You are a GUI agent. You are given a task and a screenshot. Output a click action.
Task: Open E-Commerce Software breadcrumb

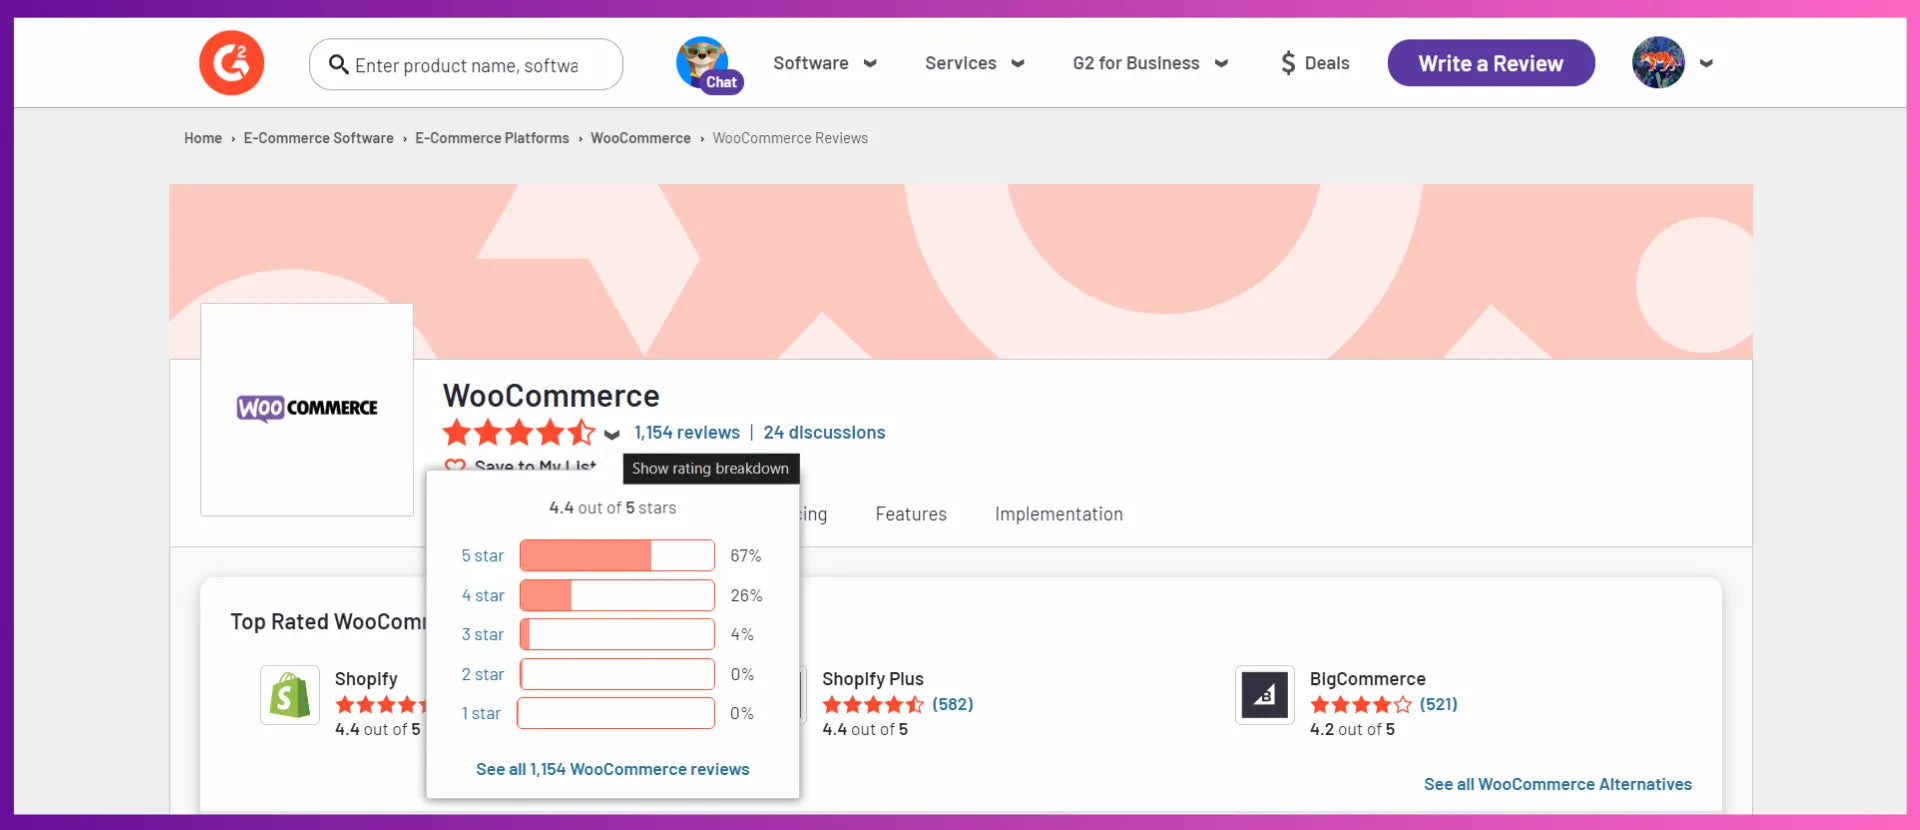coord(319,138)
